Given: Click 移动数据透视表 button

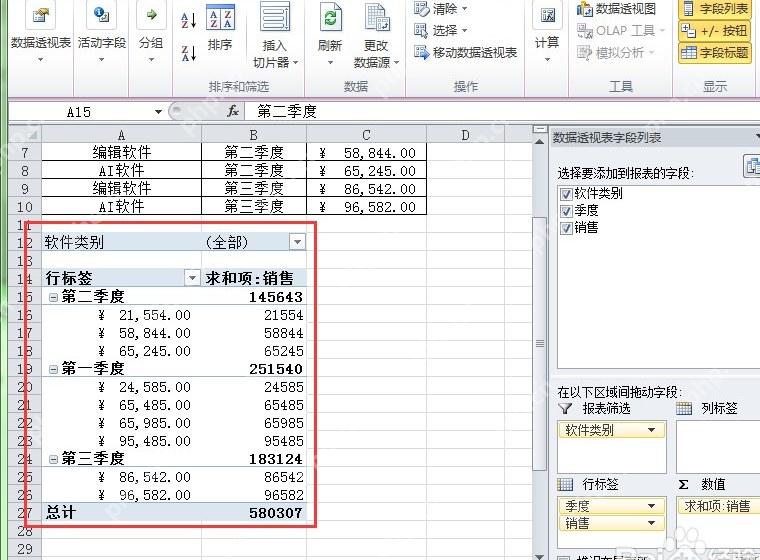Looking at the screenshot, I should point(466,52).
